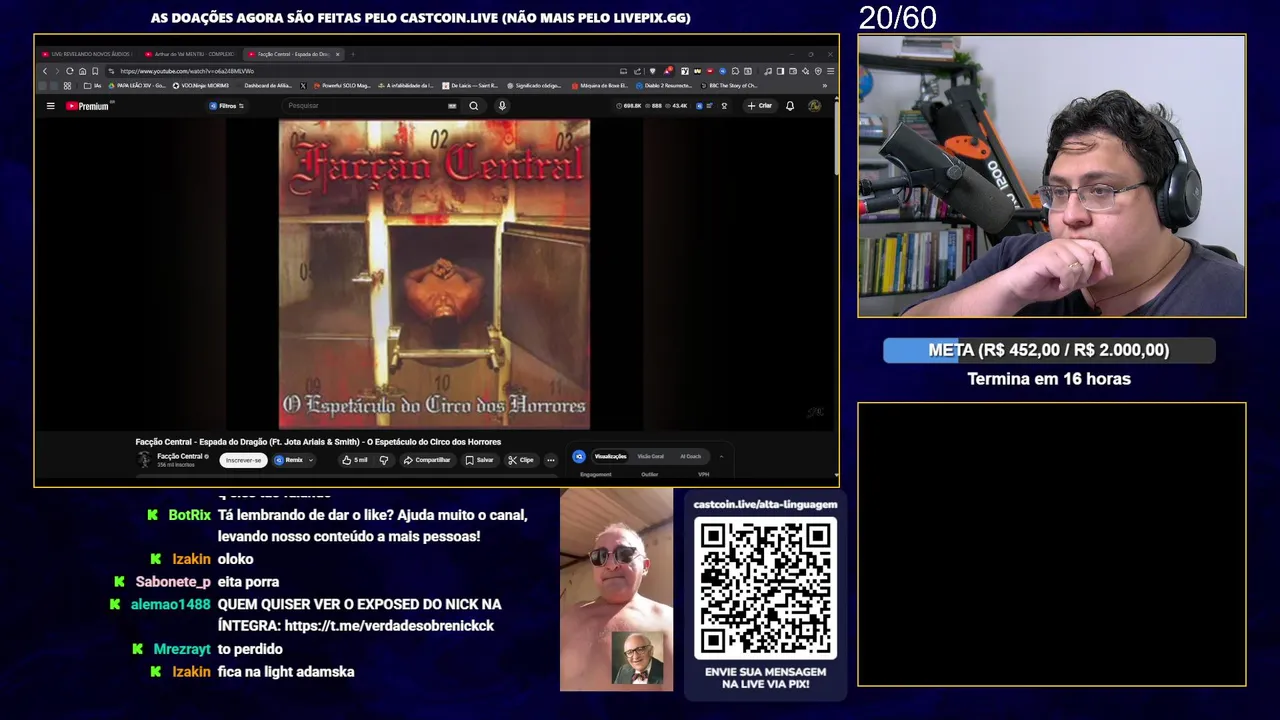Open the VDO.Ninja MIORIM3 bookmark
This screenshot has height=720, width=1280.
200,86
